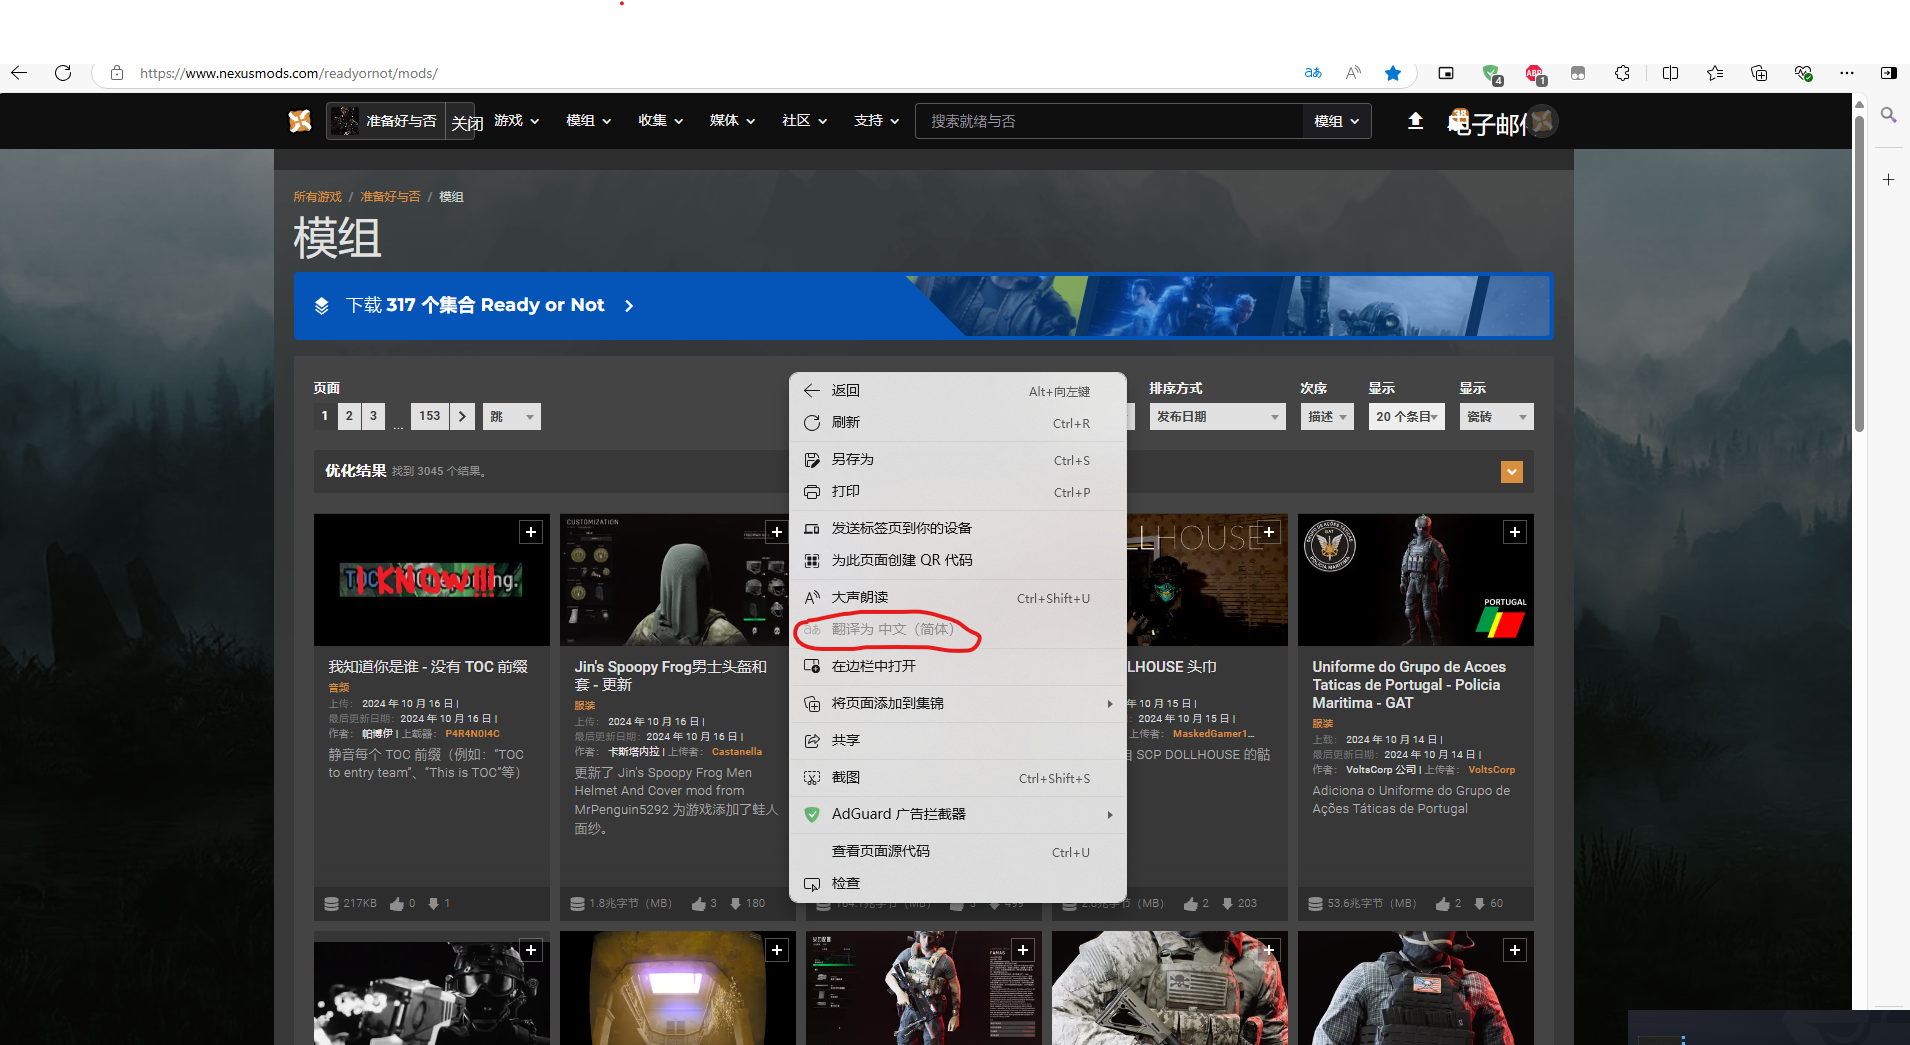
Task: Toggle the sidebar icon at the toolbar's far right
Action: click(x=1888, y=73)
